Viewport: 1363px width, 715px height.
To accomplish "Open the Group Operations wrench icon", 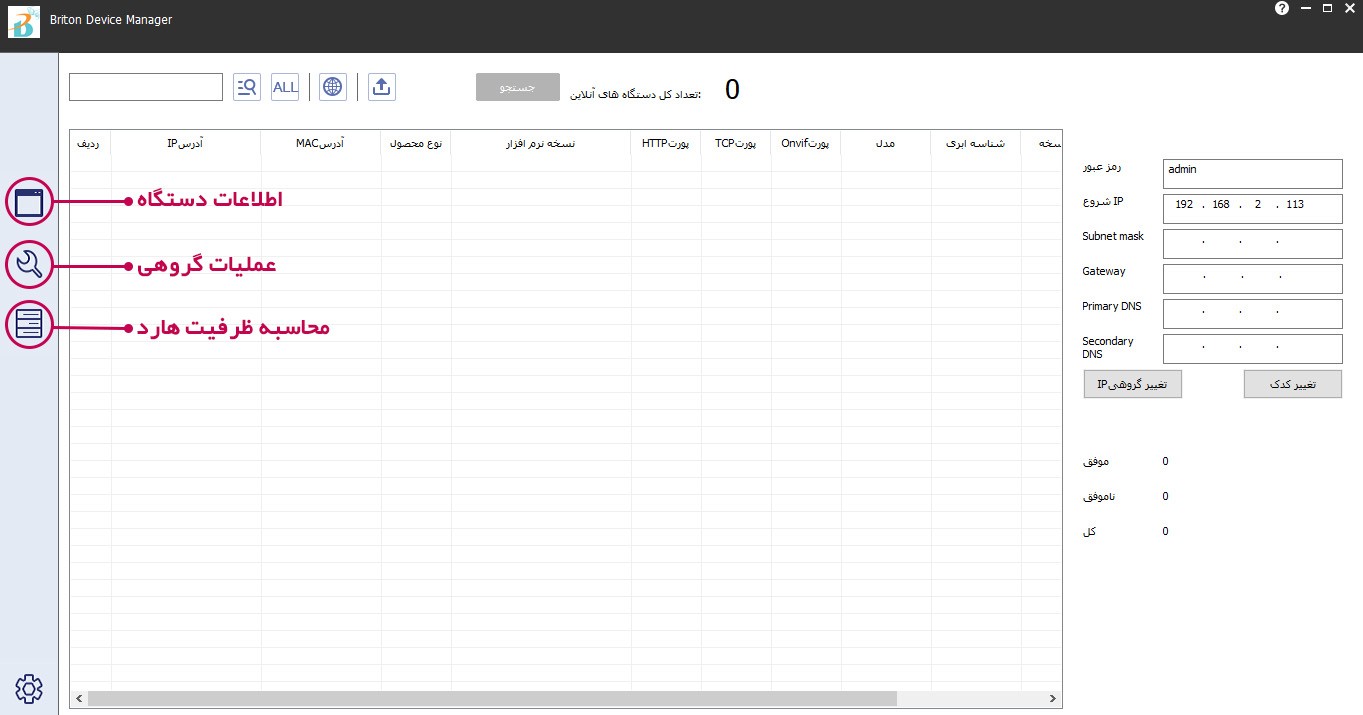I will [x=29, y=265].
